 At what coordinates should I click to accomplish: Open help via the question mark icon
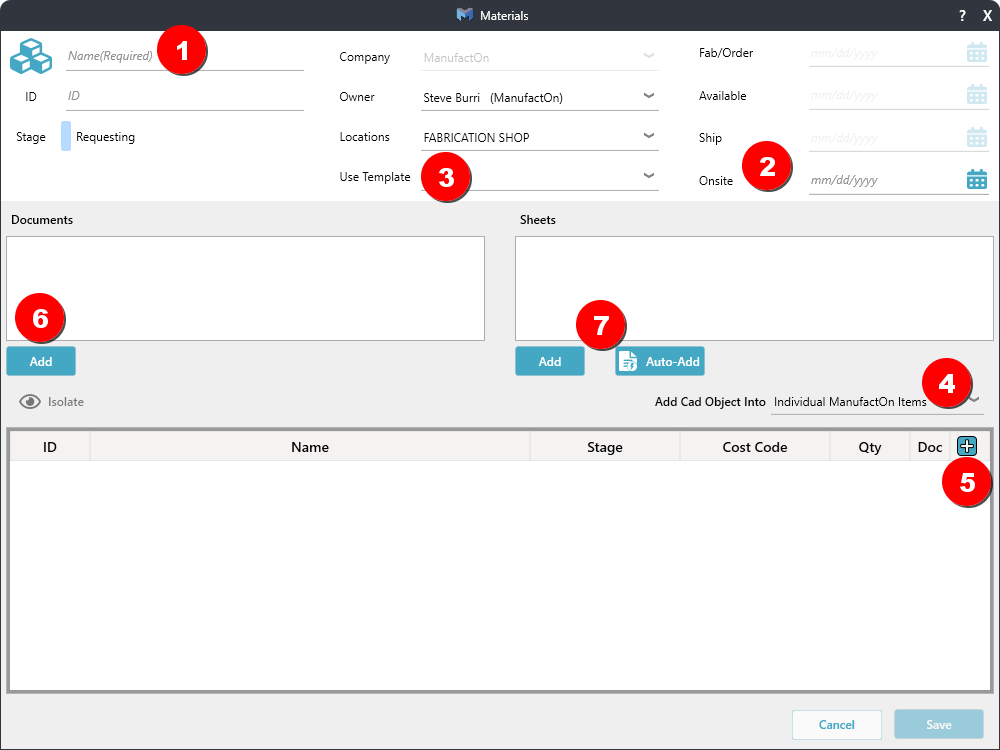[x=962, y=16]
